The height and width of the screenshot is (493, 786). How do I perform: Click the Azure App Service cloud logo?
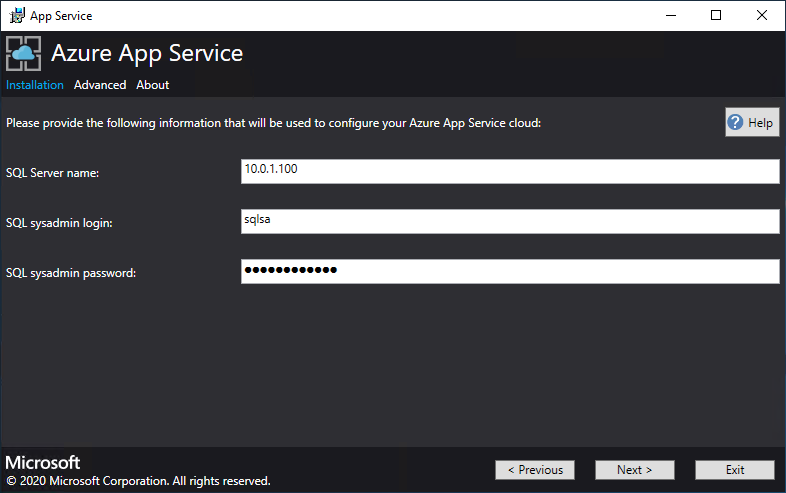[24, 53]
